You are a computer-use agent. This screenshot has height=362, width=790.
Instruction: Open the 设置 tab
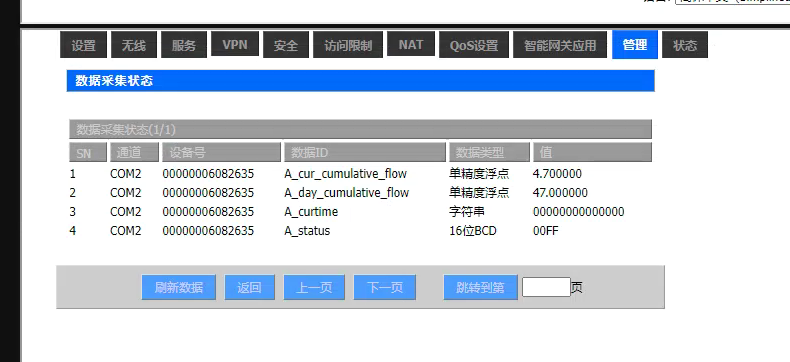pyautogui.click(x=84, y=45)
